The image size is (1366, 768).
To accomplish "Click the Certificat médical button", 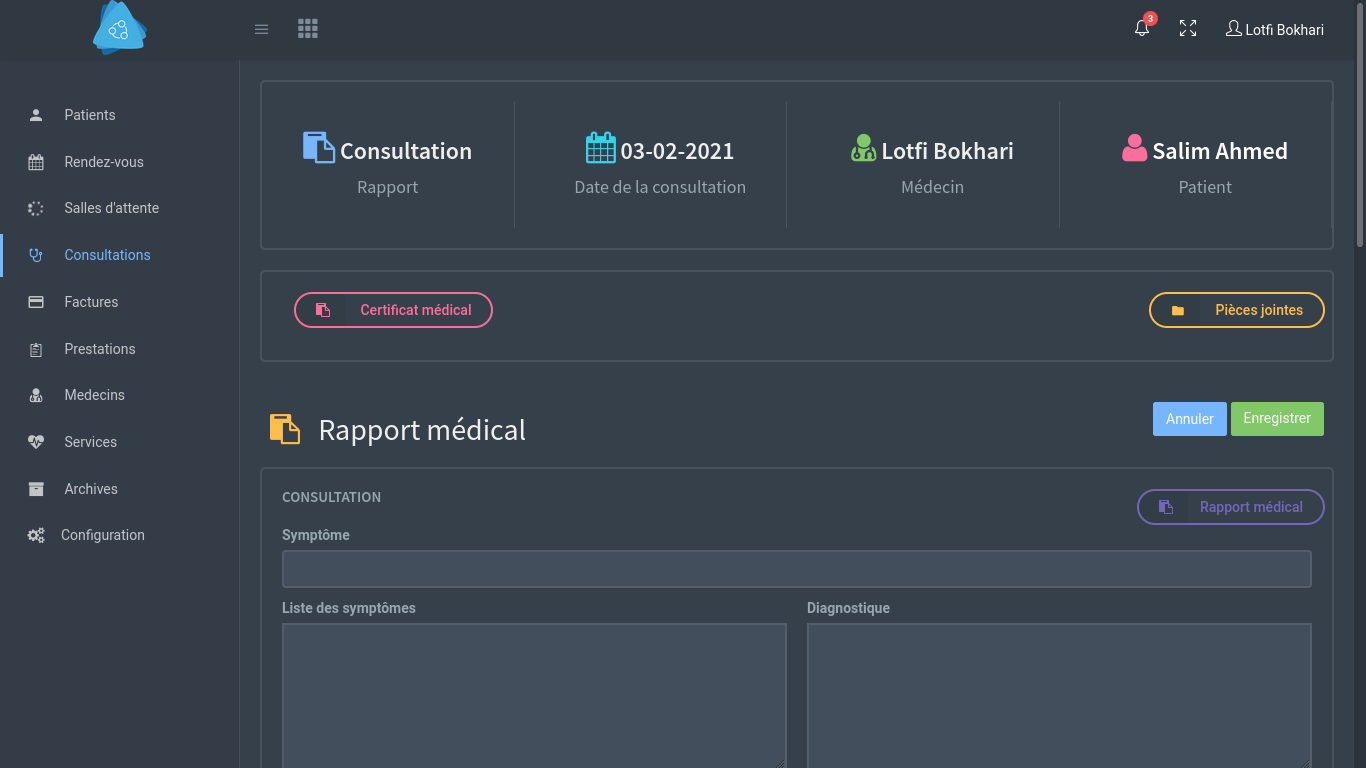I will click(x=393, y=310).
